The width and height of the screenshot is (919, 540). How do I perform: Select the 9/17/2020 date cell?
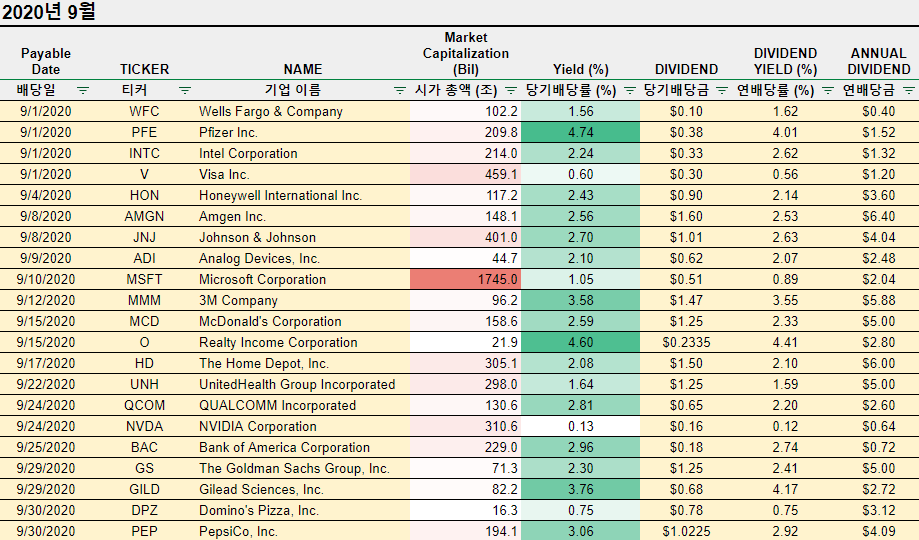46,364
